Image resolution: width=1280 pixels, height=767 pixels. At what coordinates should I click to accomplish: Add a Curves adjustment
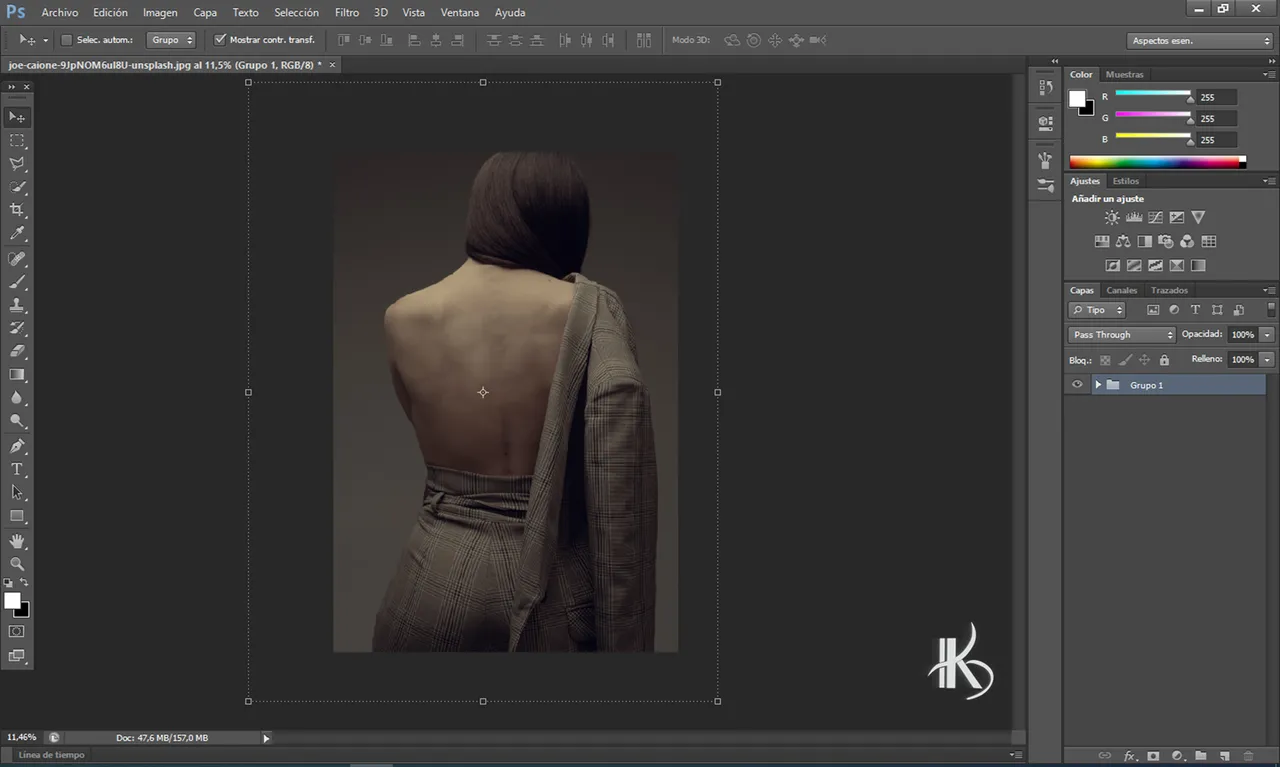(1155, 217)
